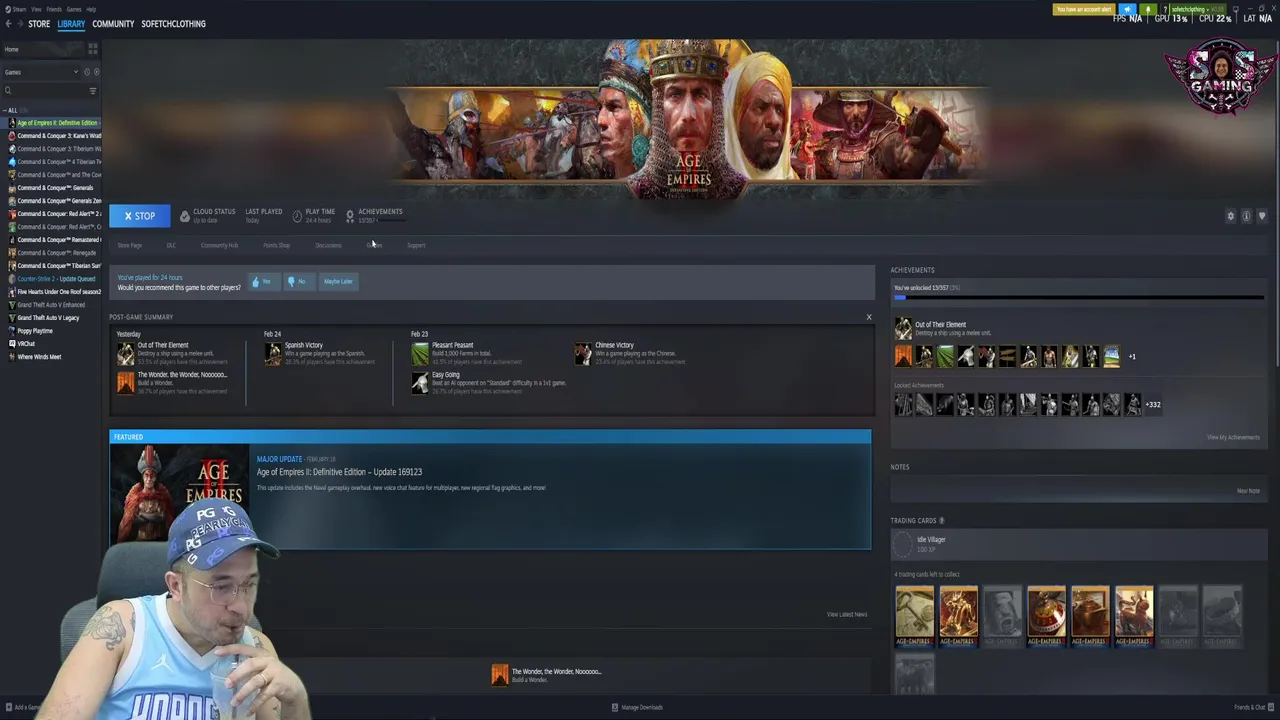Focus the library search field
The height and width of the screenshot is (720, 1280).
pyautogui.click(x=45, y=91)
